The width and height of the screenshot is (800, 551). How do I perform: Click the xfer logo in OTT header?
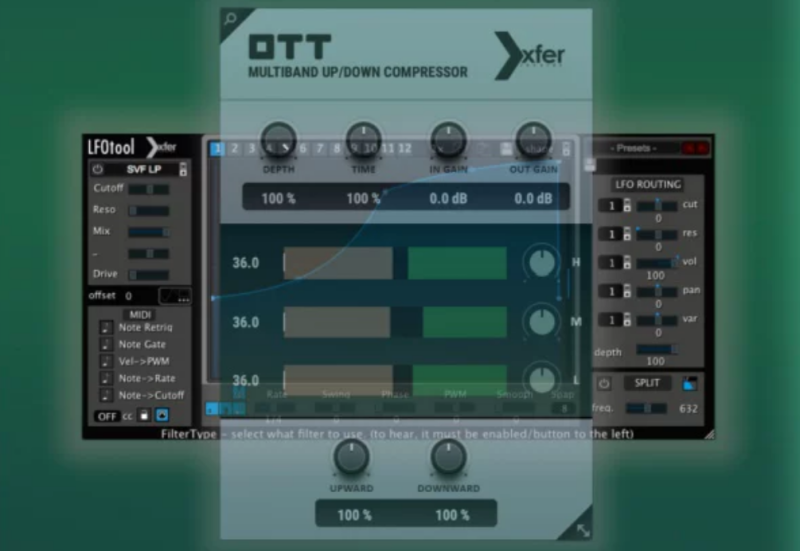pyautogui.click(x=530, y=56)
